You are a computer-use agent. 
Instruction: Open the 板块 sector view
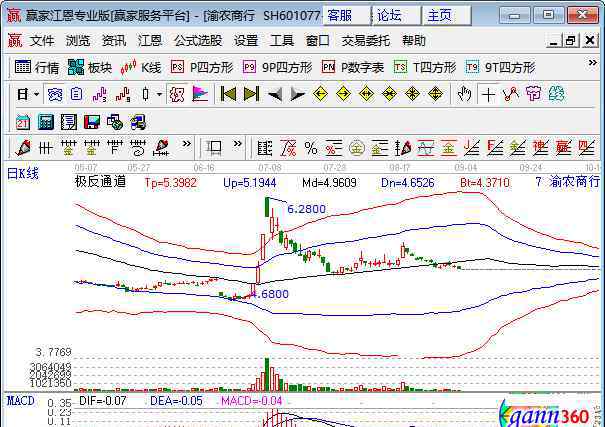point(90,68)
